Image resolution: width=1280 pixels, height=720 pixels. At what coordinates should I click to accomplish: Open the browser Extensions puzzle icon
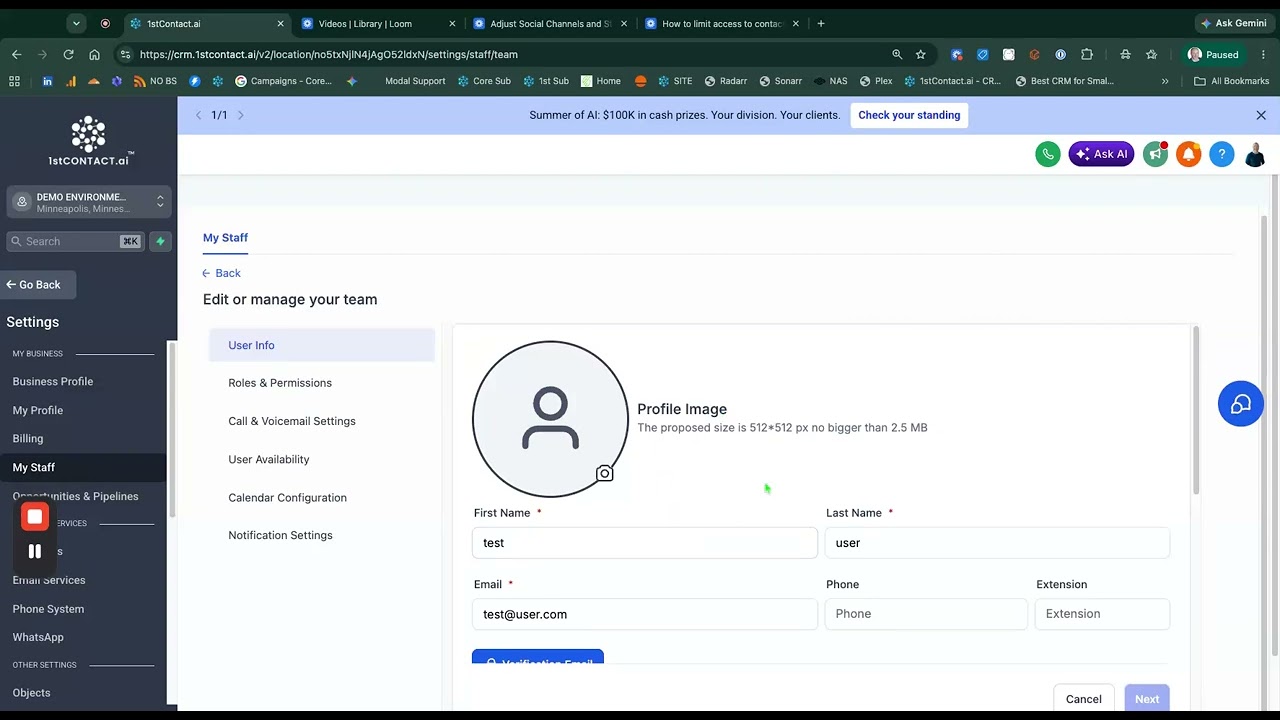point(1087,55)
